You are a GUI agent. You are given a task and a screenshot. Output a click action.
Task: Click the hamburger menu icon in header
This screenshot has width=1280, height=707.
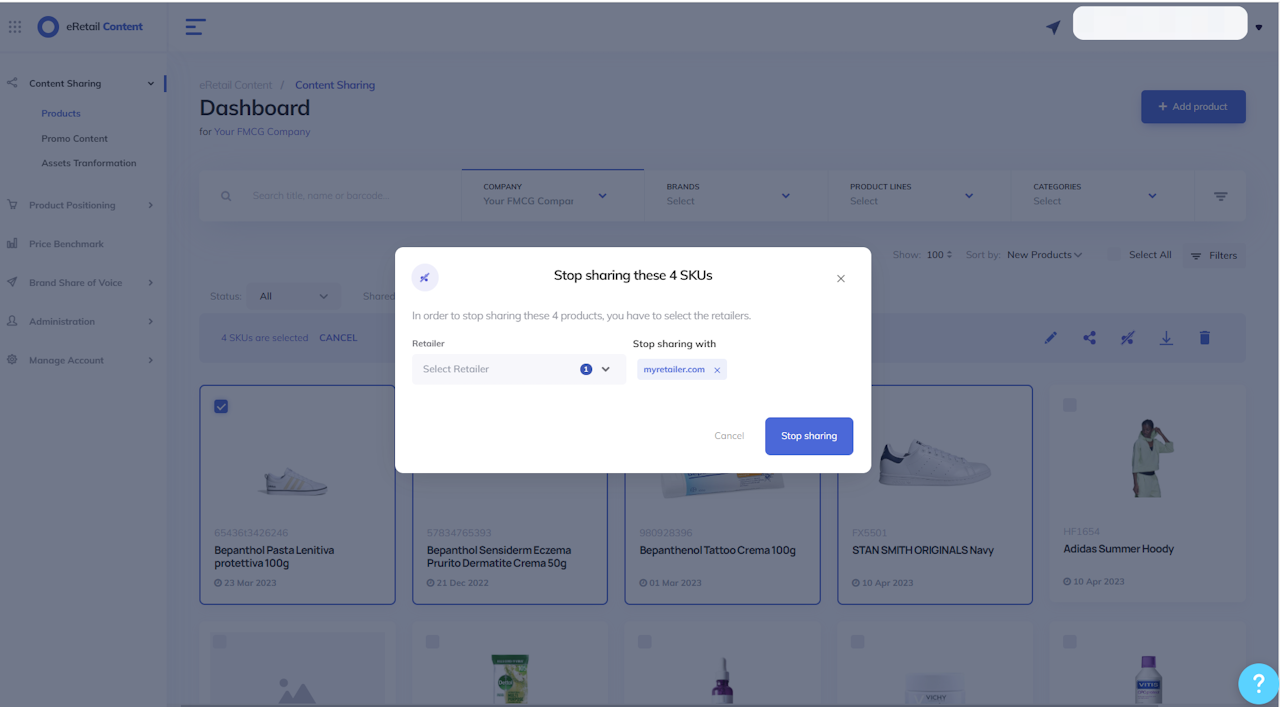[196, 27]
